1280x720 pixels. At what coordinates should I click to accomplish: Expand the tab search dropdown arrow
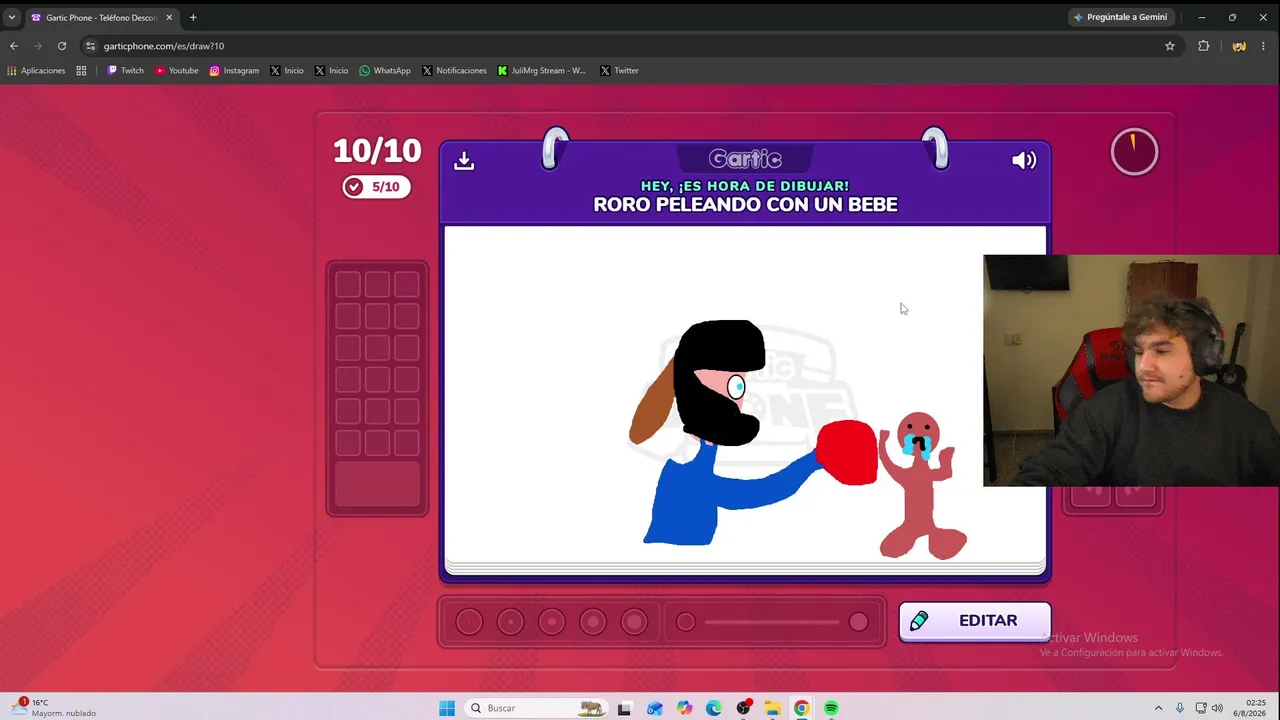tap(12, 17)
